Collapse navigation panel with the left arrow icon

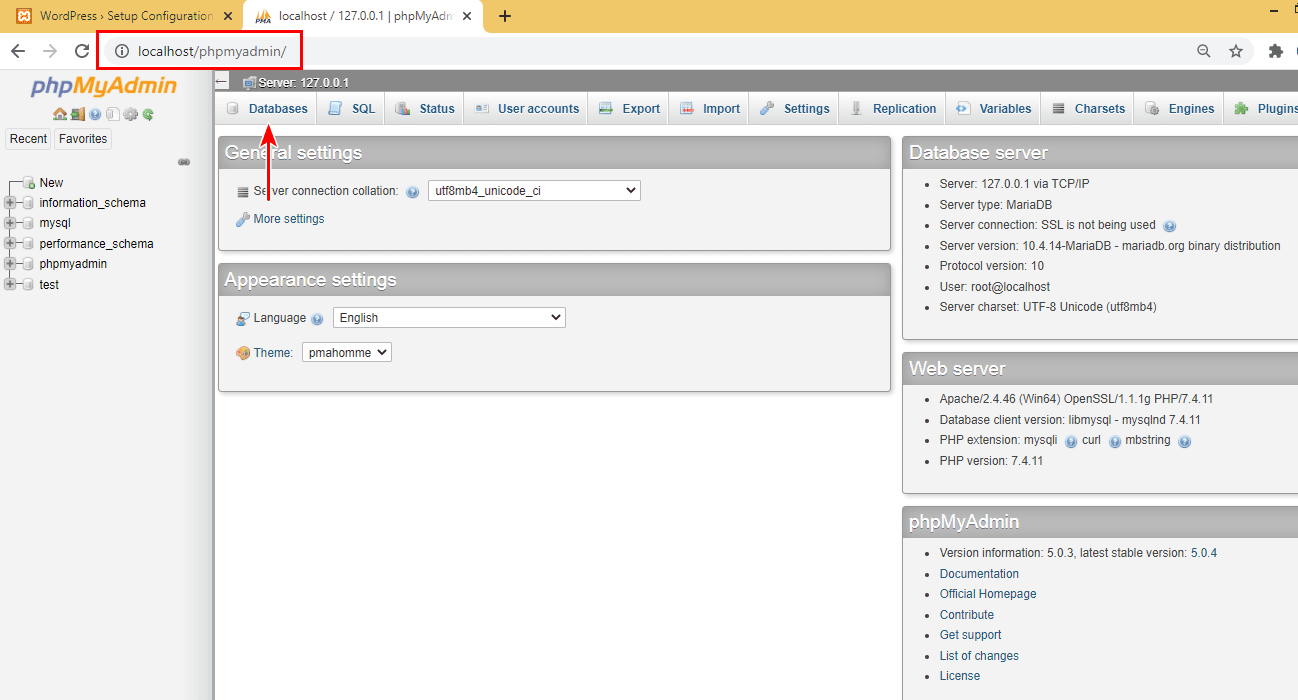(222, 82)
